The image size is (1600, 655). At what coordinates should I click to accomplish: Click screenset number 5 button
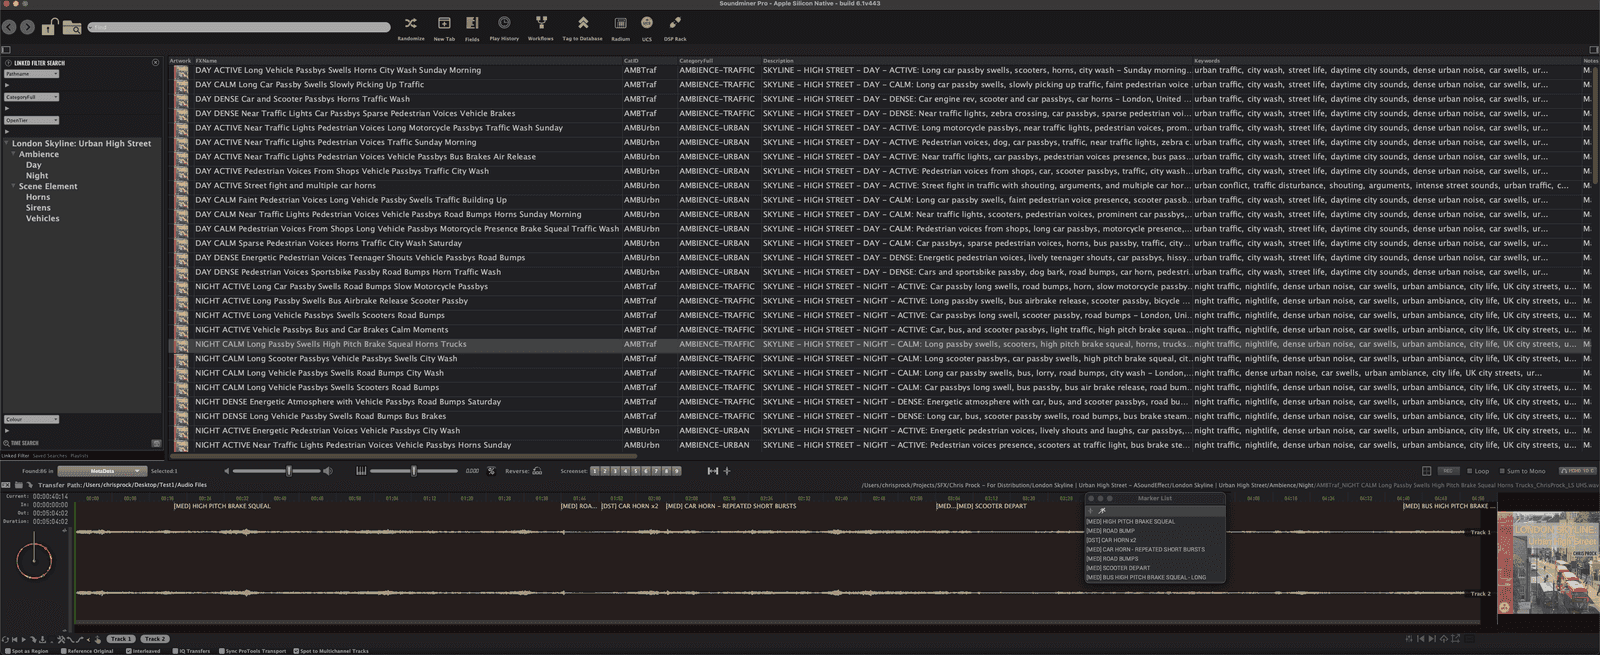pyautogui.click(x=635, y=471)
